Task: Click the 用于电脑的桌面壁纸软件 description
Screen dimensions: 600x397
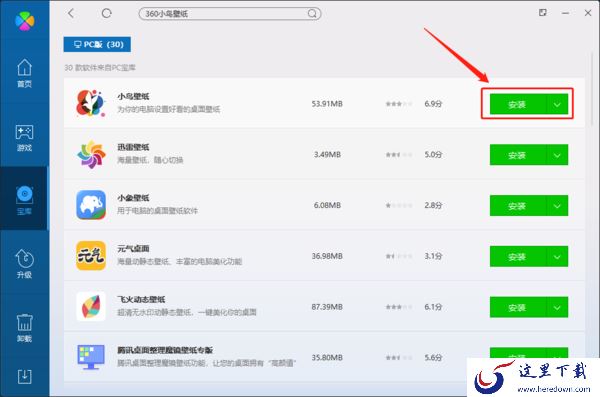Action: coord(157,211)
